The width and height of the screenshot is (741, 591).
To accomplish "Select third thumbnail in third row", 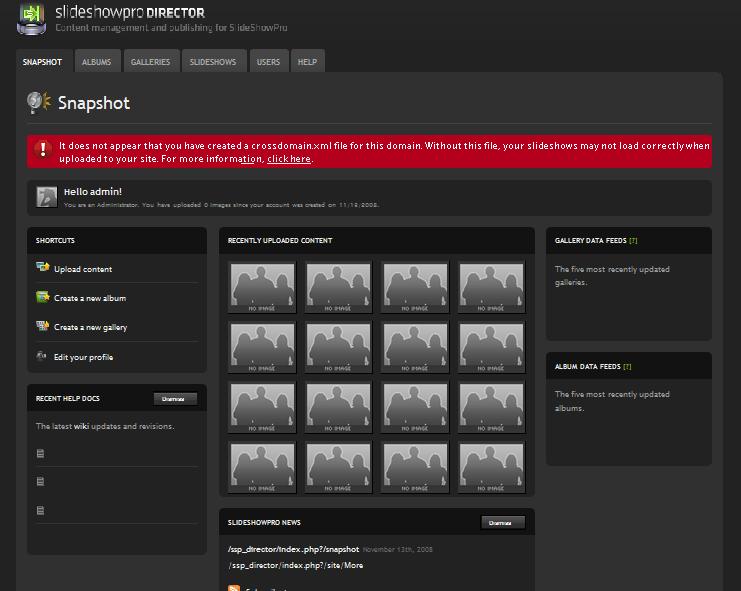I will [415, 407].
